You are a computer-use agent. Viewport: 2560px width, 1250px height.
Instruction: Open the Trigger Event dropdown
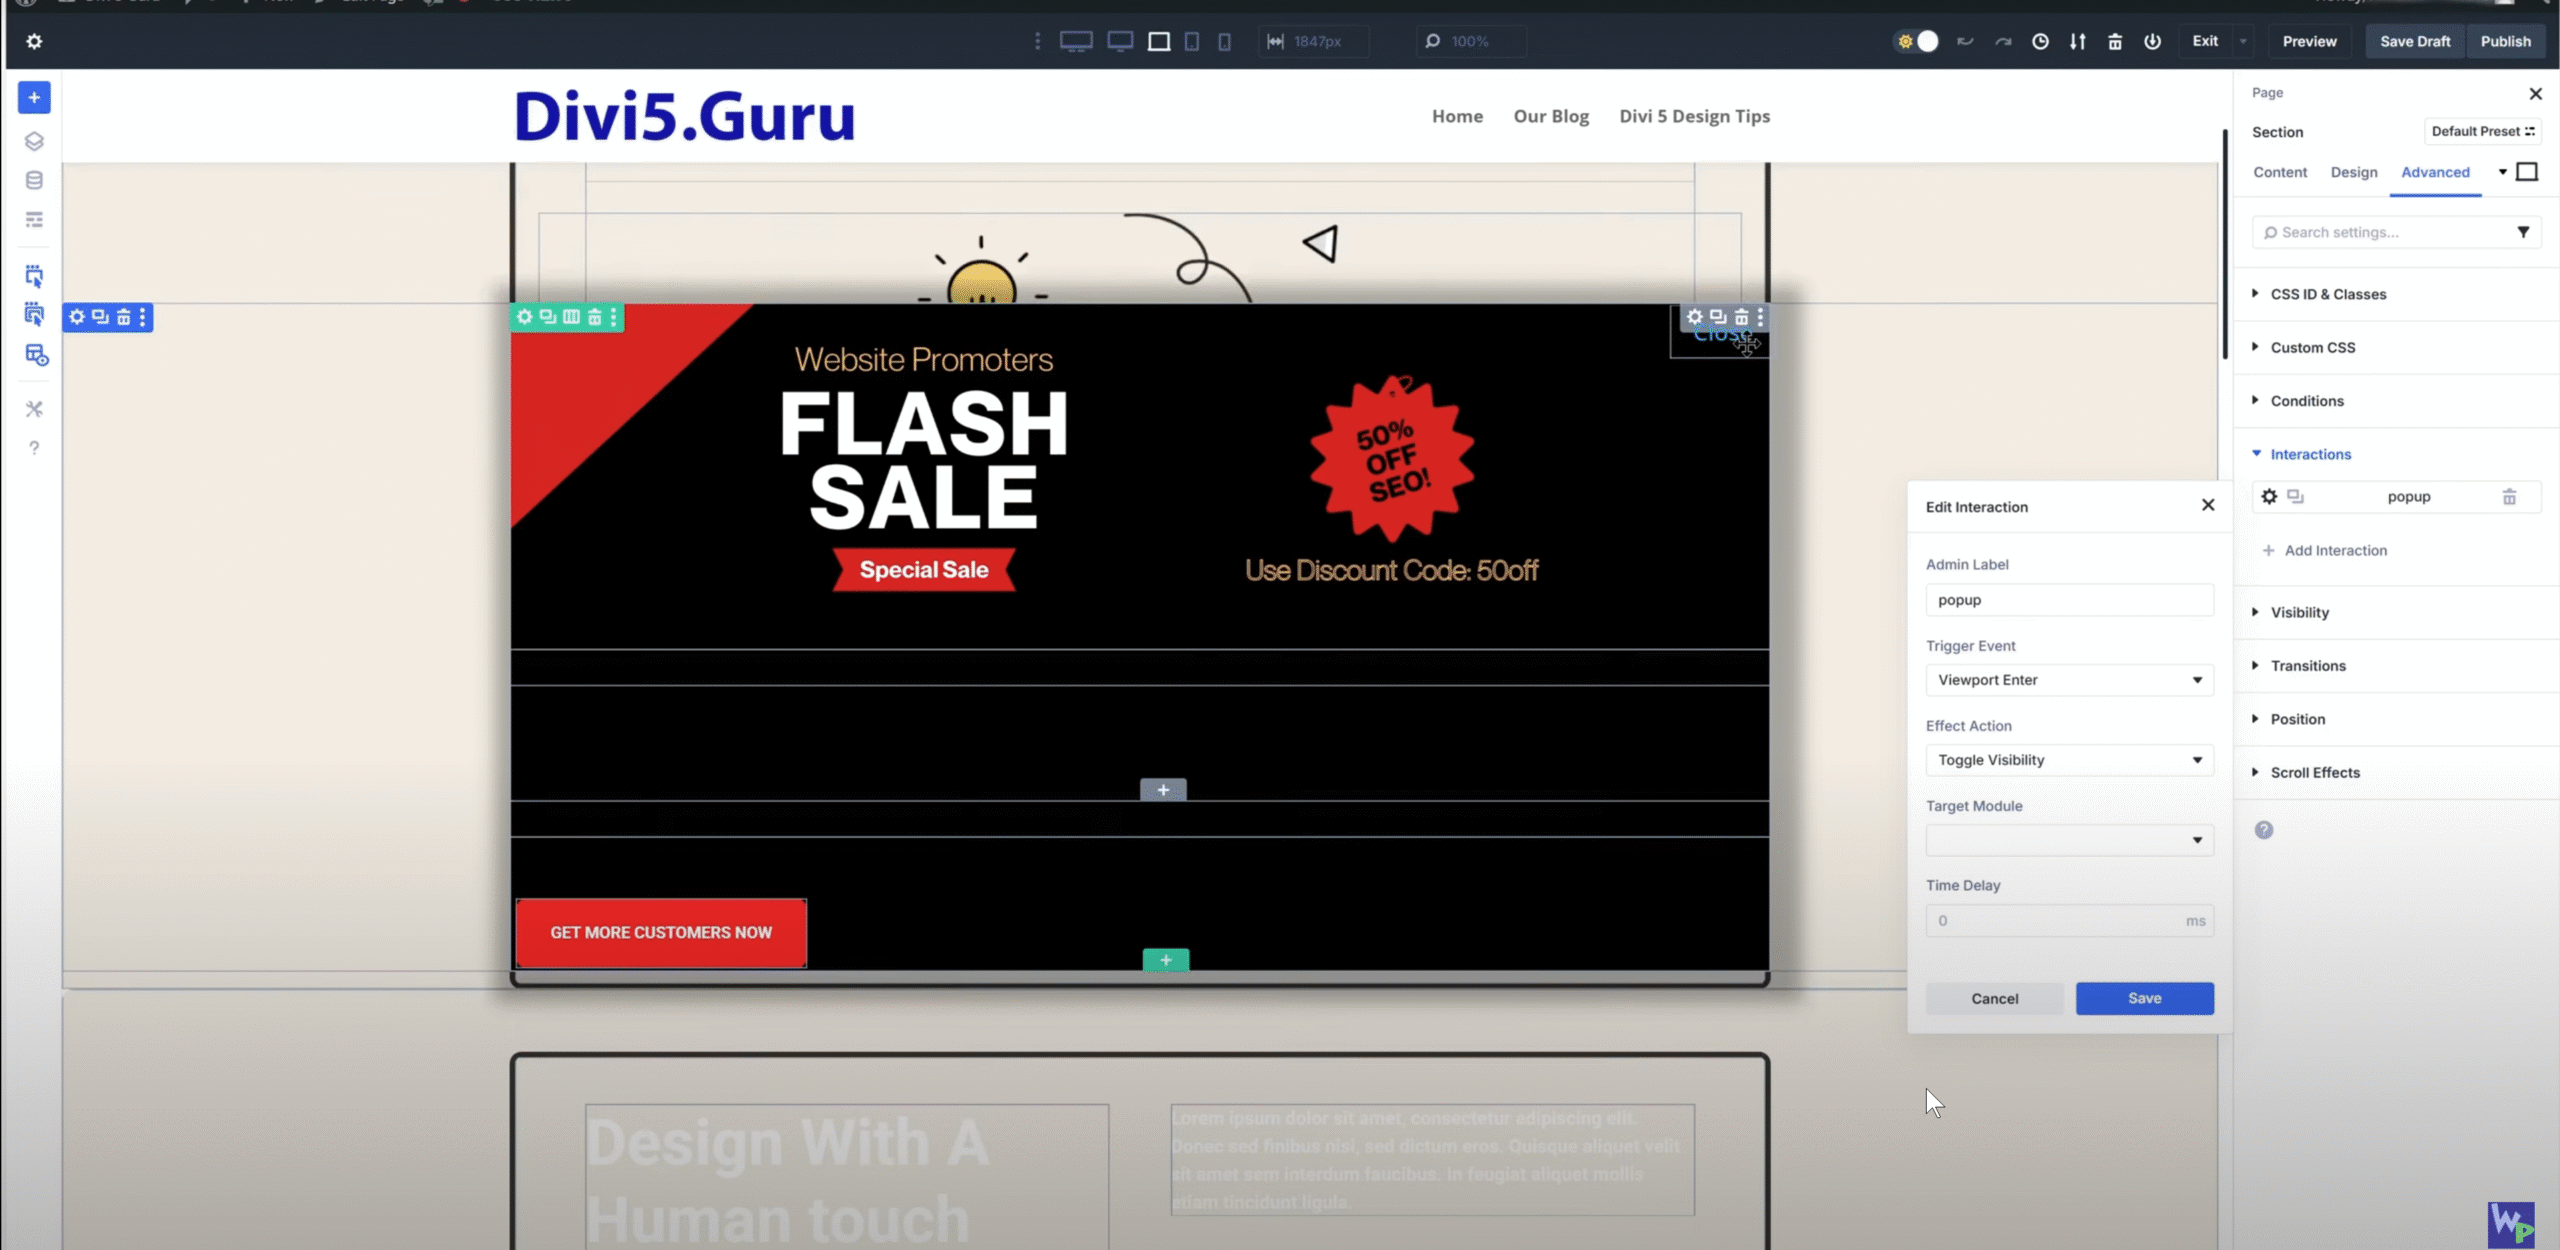pyautogui.click(x=2069, y=680)
